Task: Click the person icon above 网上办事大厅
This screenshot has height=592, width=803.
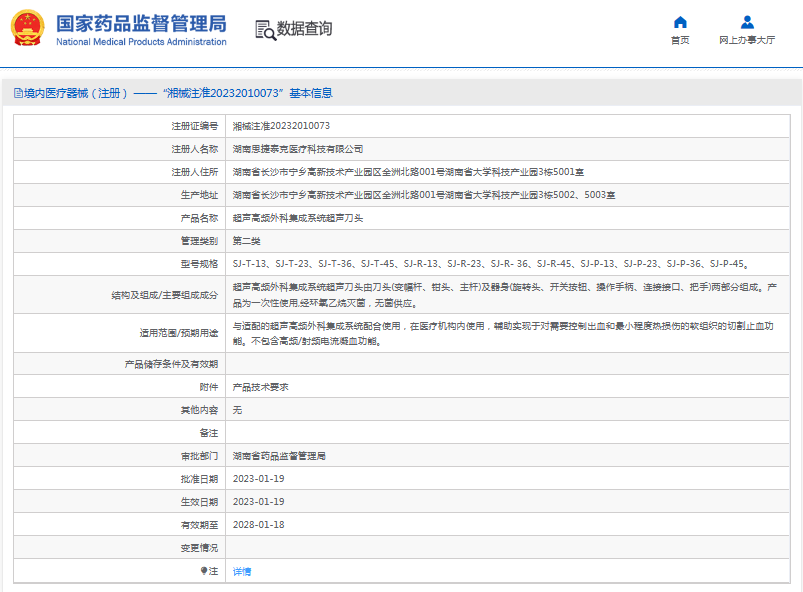Action: pyautogui.click(x=747, y=22)
